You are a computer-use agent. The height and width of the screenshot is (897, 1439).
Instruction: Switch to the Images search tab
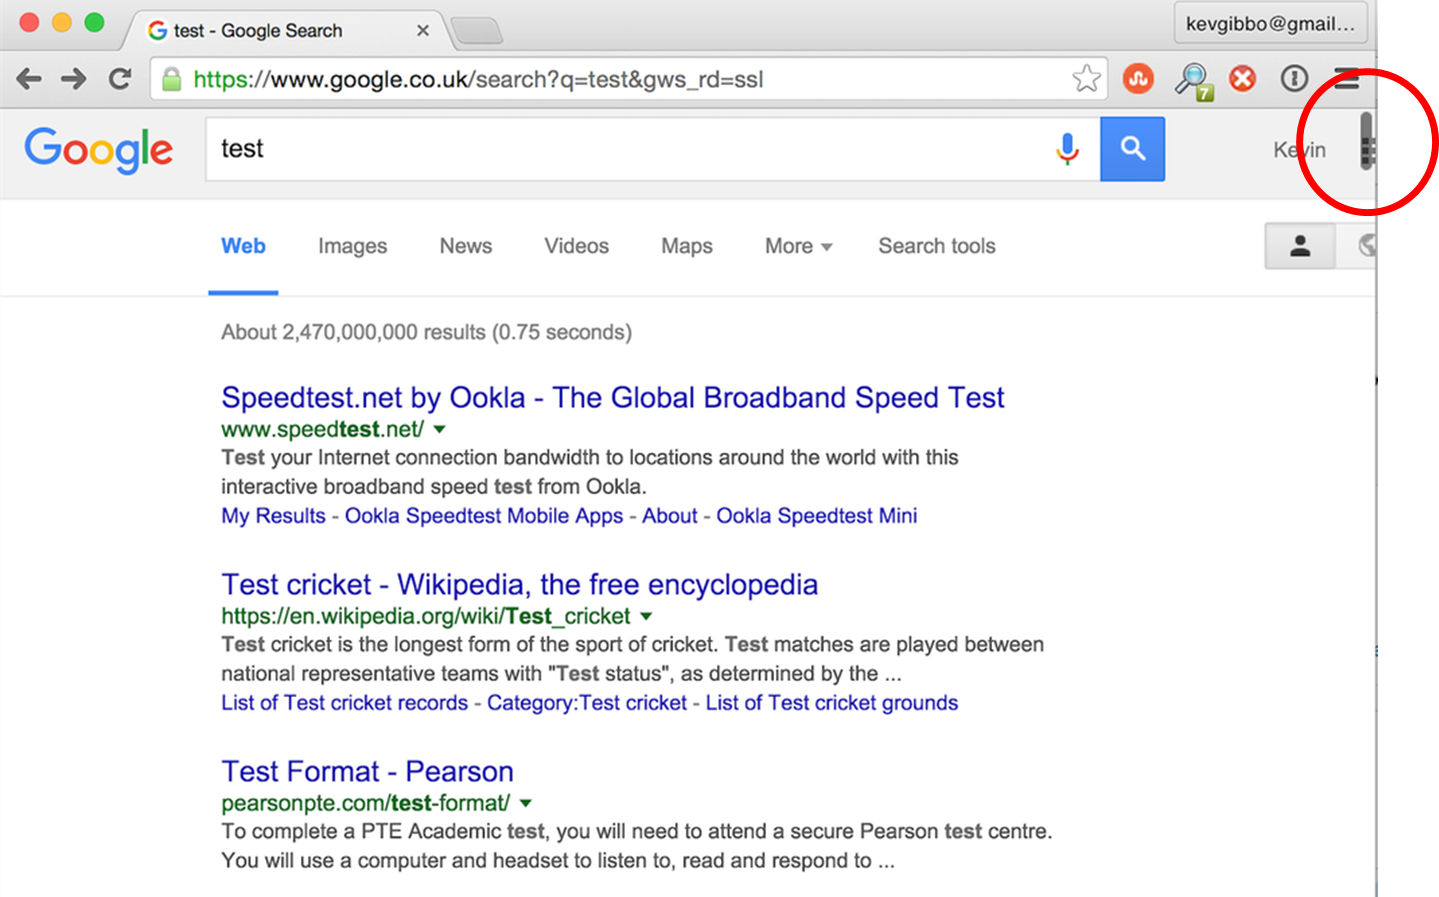(351, 246)
